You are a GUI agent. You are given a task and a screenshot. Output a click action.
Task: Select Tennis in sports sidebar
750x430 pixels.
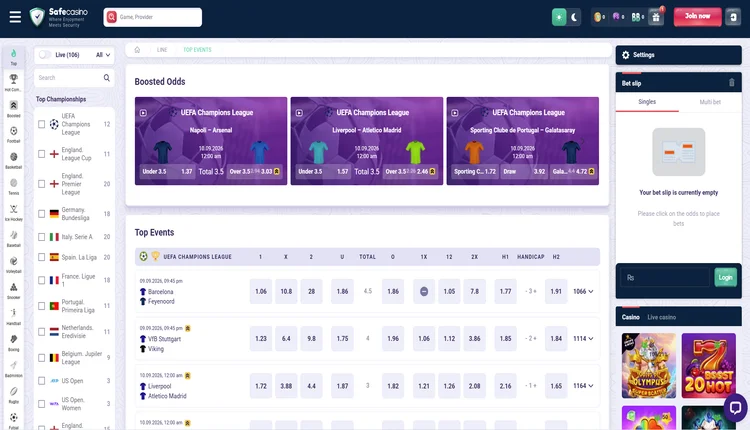[x=13, y=187]
